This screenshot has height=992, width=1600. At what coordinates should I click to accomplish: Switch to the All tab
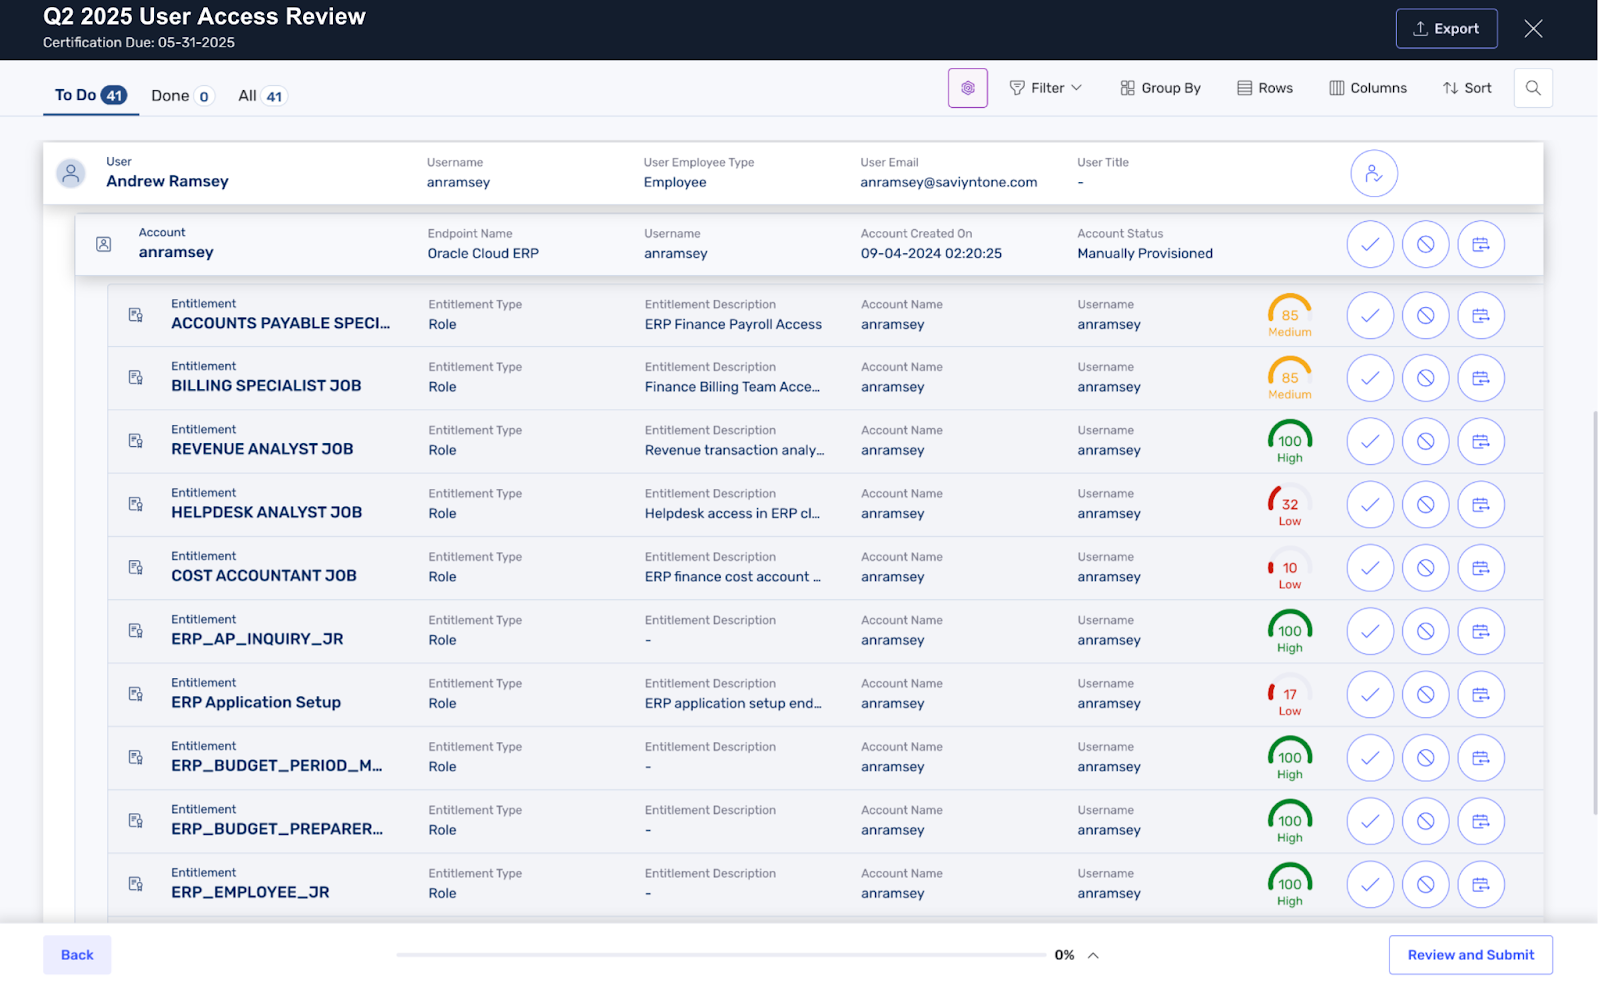click(248, 95)
